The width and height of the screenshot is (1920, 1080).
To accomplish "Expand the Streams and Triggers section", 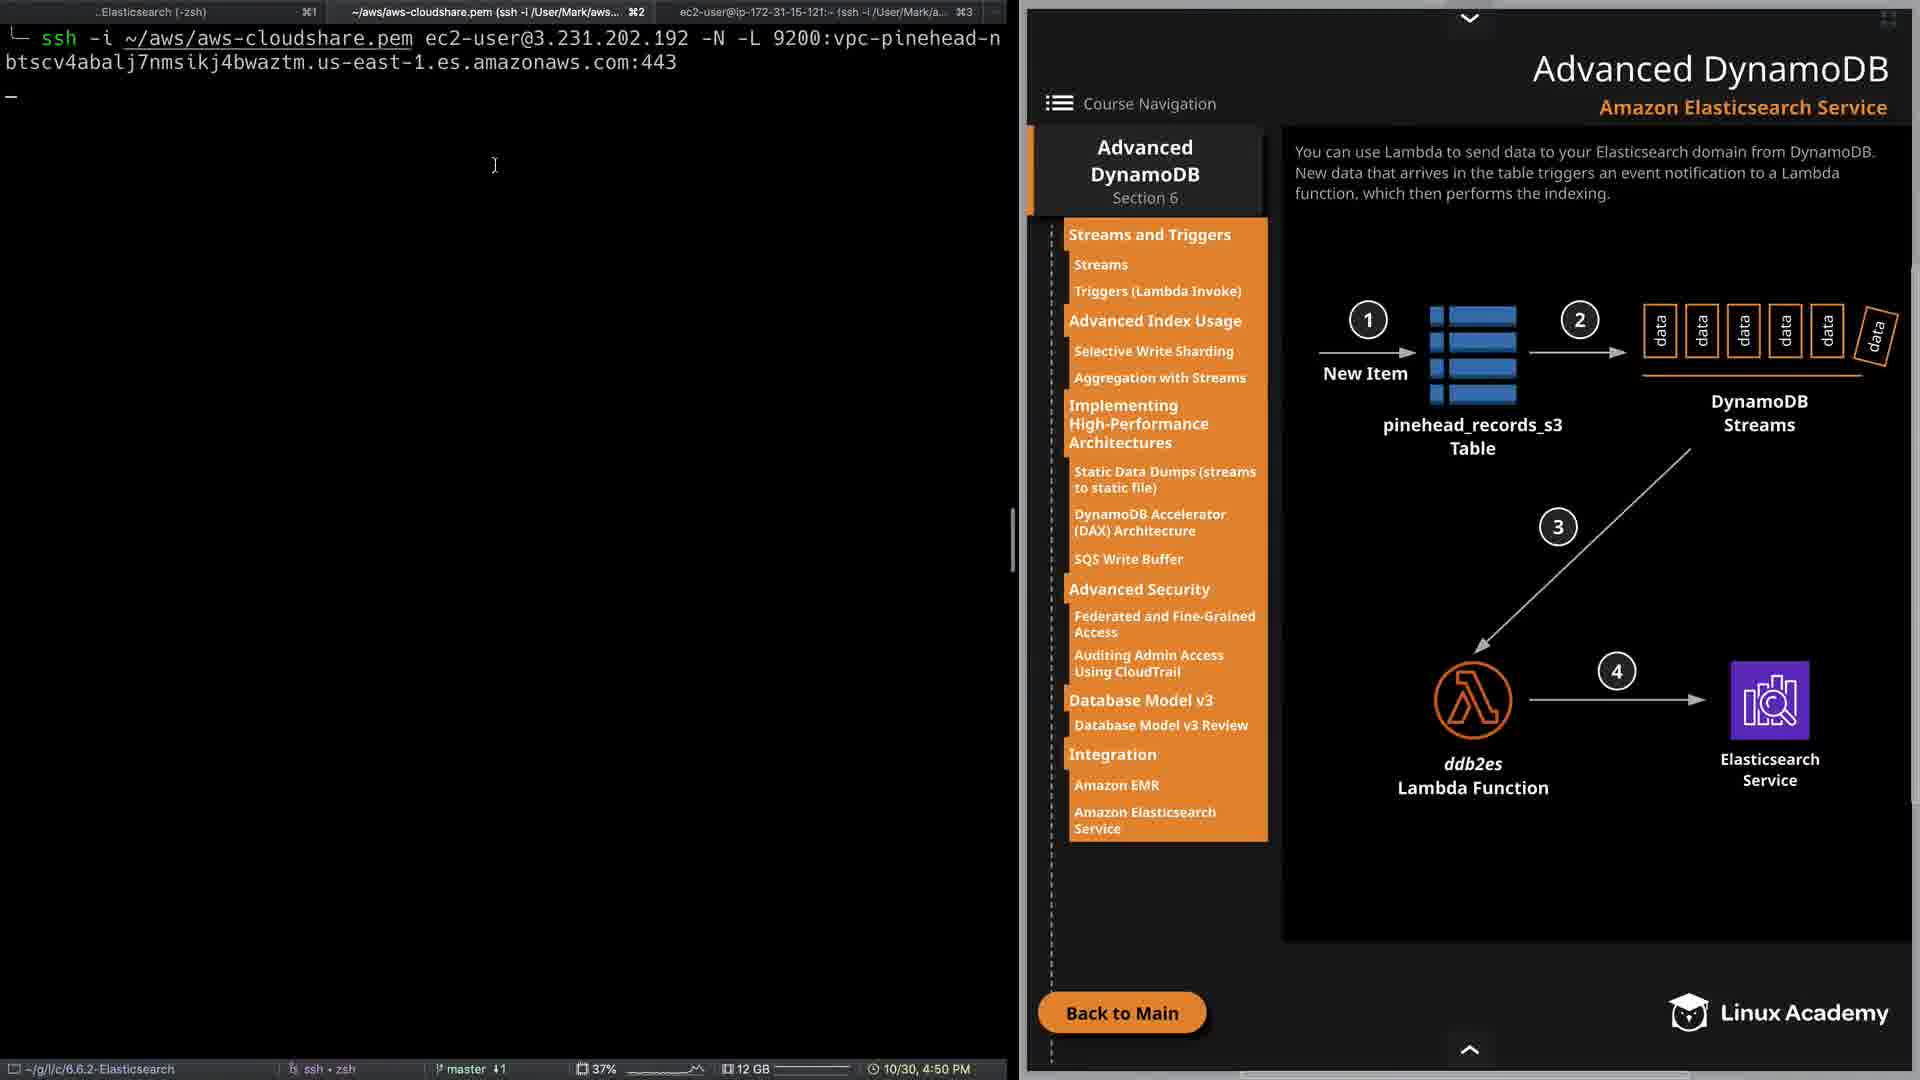I will click(x=1149, y=235).
